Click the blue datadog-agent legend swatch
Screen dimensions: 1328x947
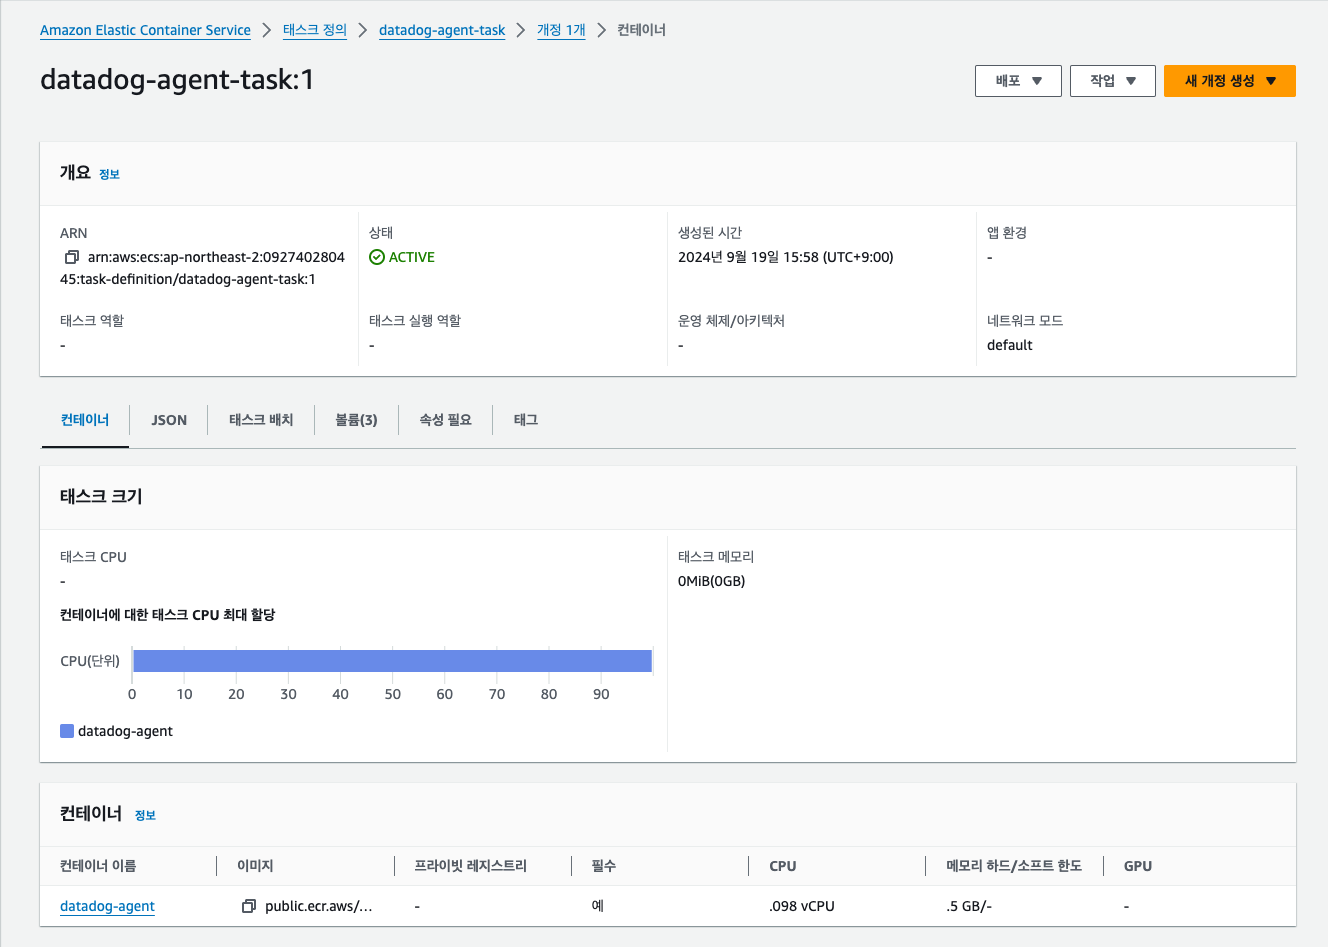pos(67,731)
